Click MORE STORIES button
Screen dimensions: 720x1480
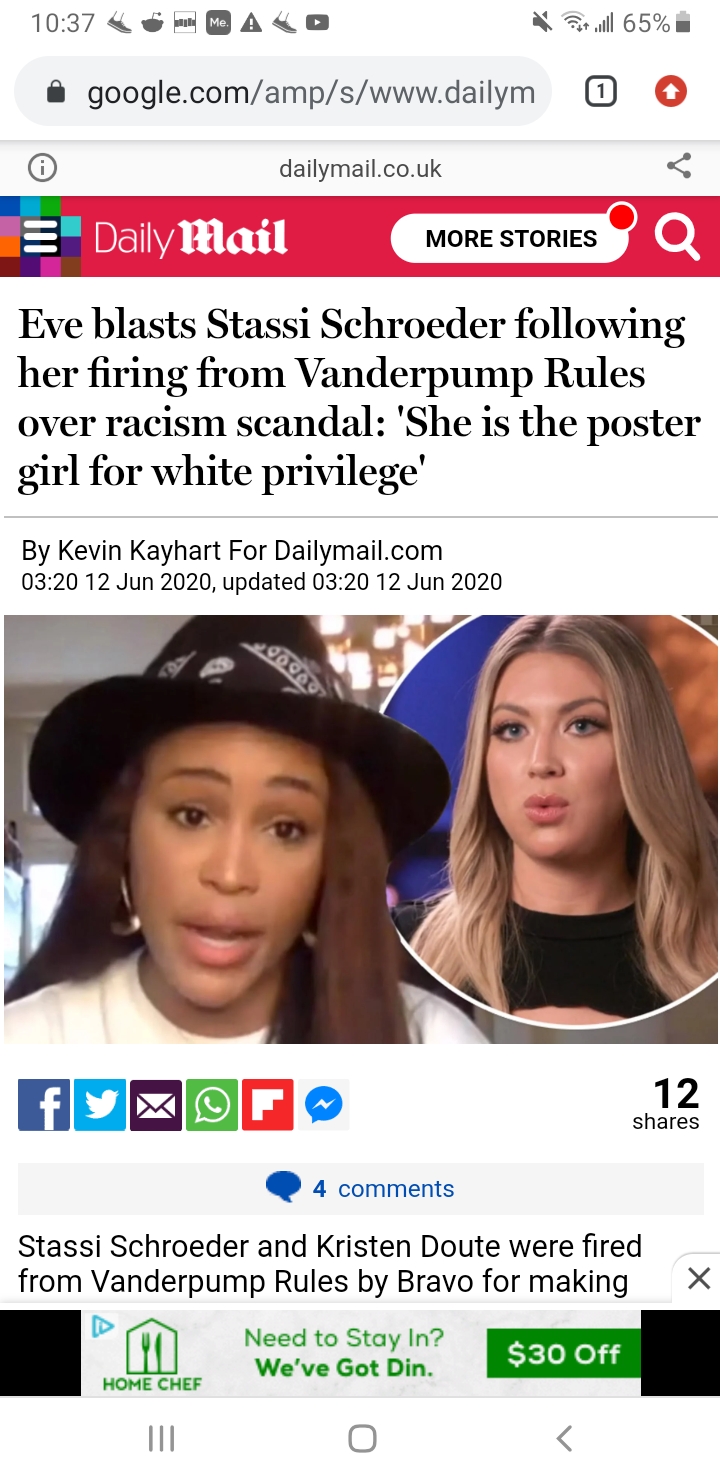coord(511,238)
